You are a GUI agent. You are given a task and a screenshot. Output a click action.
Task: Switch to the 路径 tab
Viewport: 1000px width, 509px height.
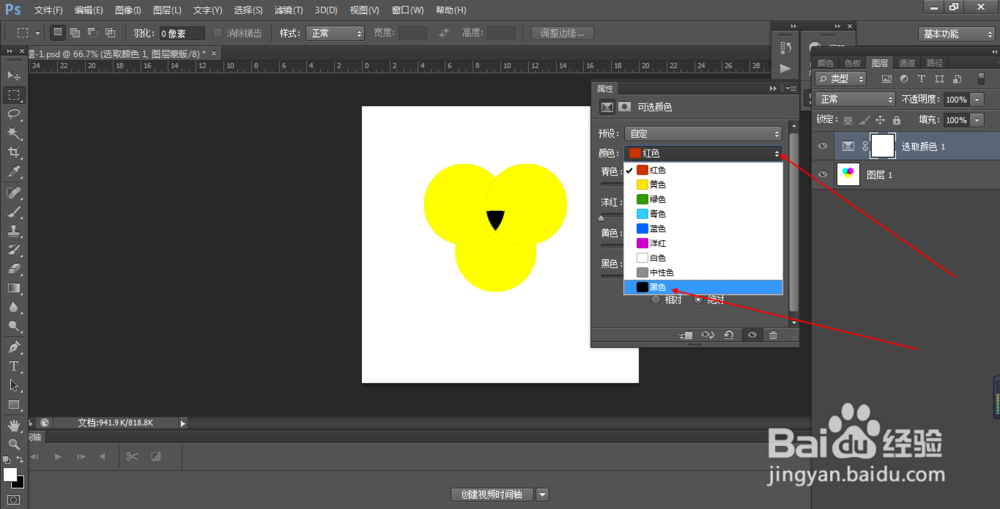934,63
